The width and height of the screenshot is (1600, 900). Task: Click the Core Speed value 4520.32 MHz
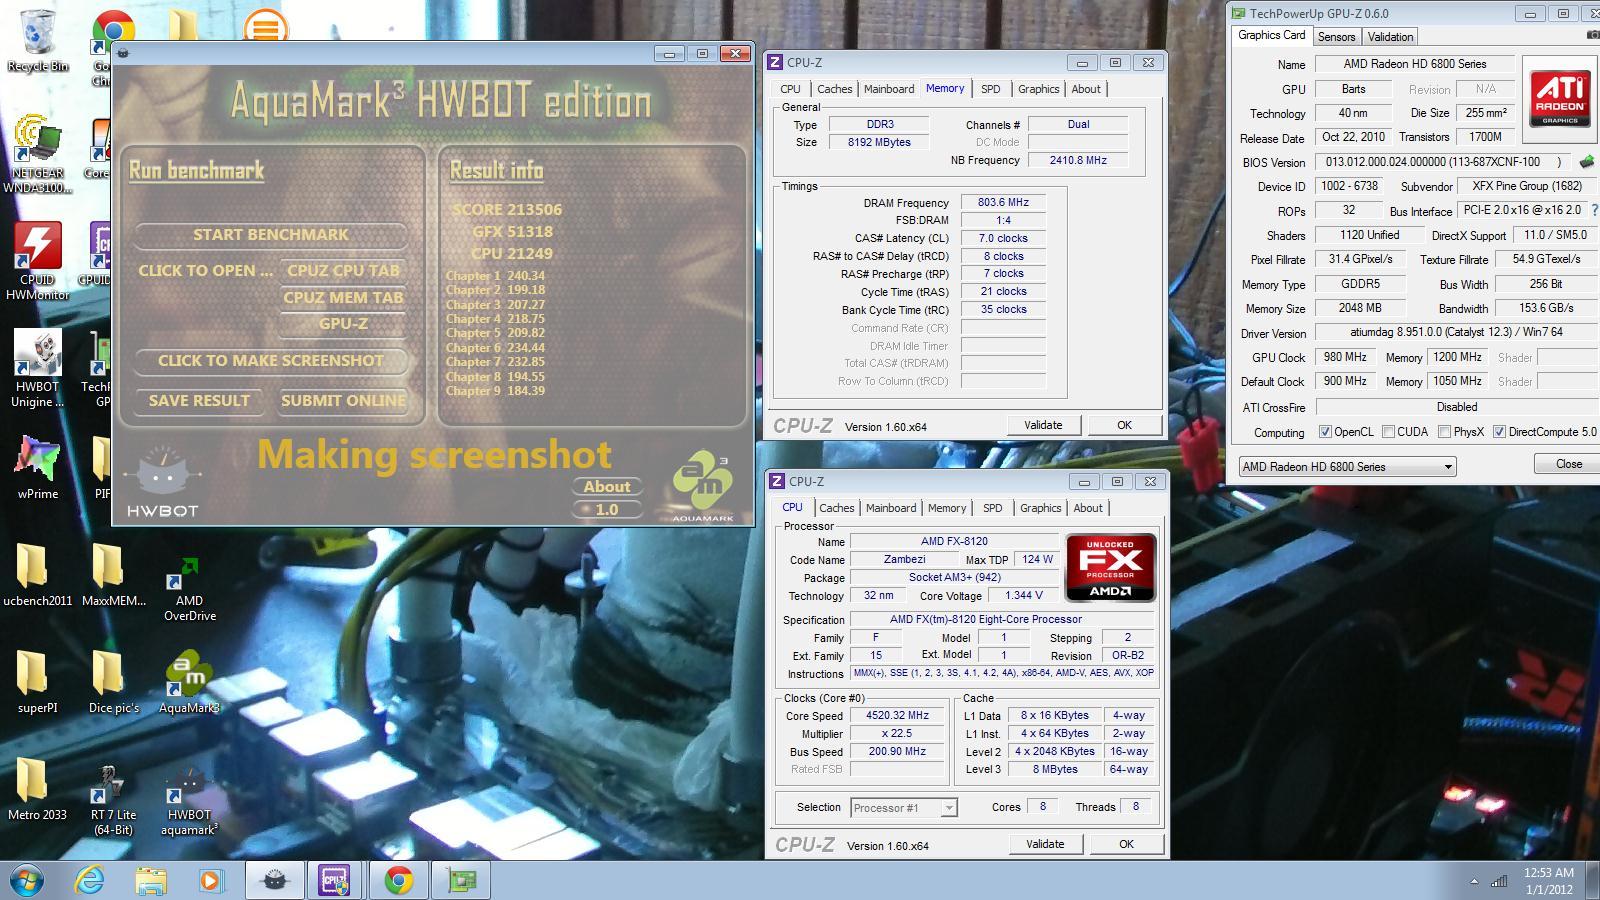coord(897,716)
